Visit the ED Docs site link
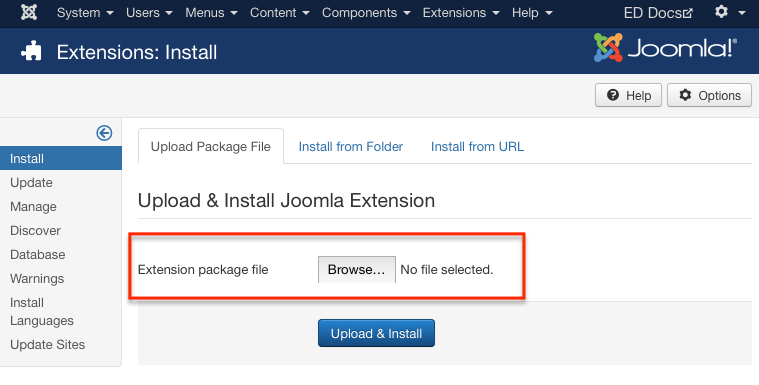Viewport: 759px width, 385px height. [x=658, y=13]
